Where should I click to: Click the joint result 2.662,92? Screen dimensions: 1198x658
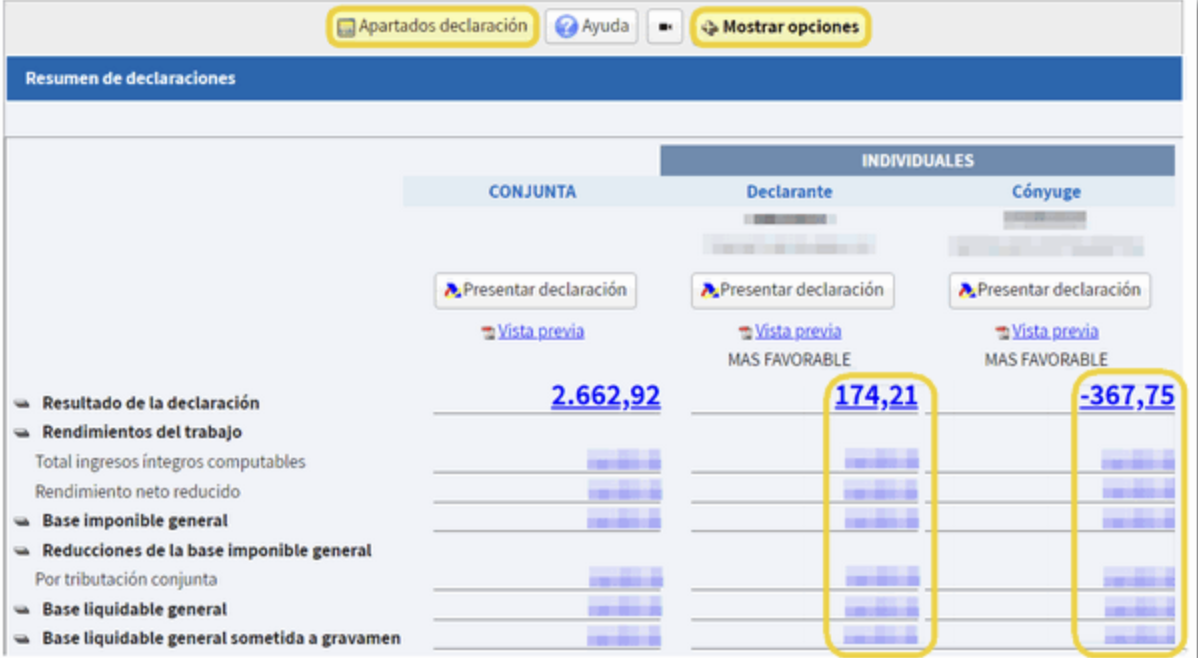pyautogui.click(x=605, y=396)
